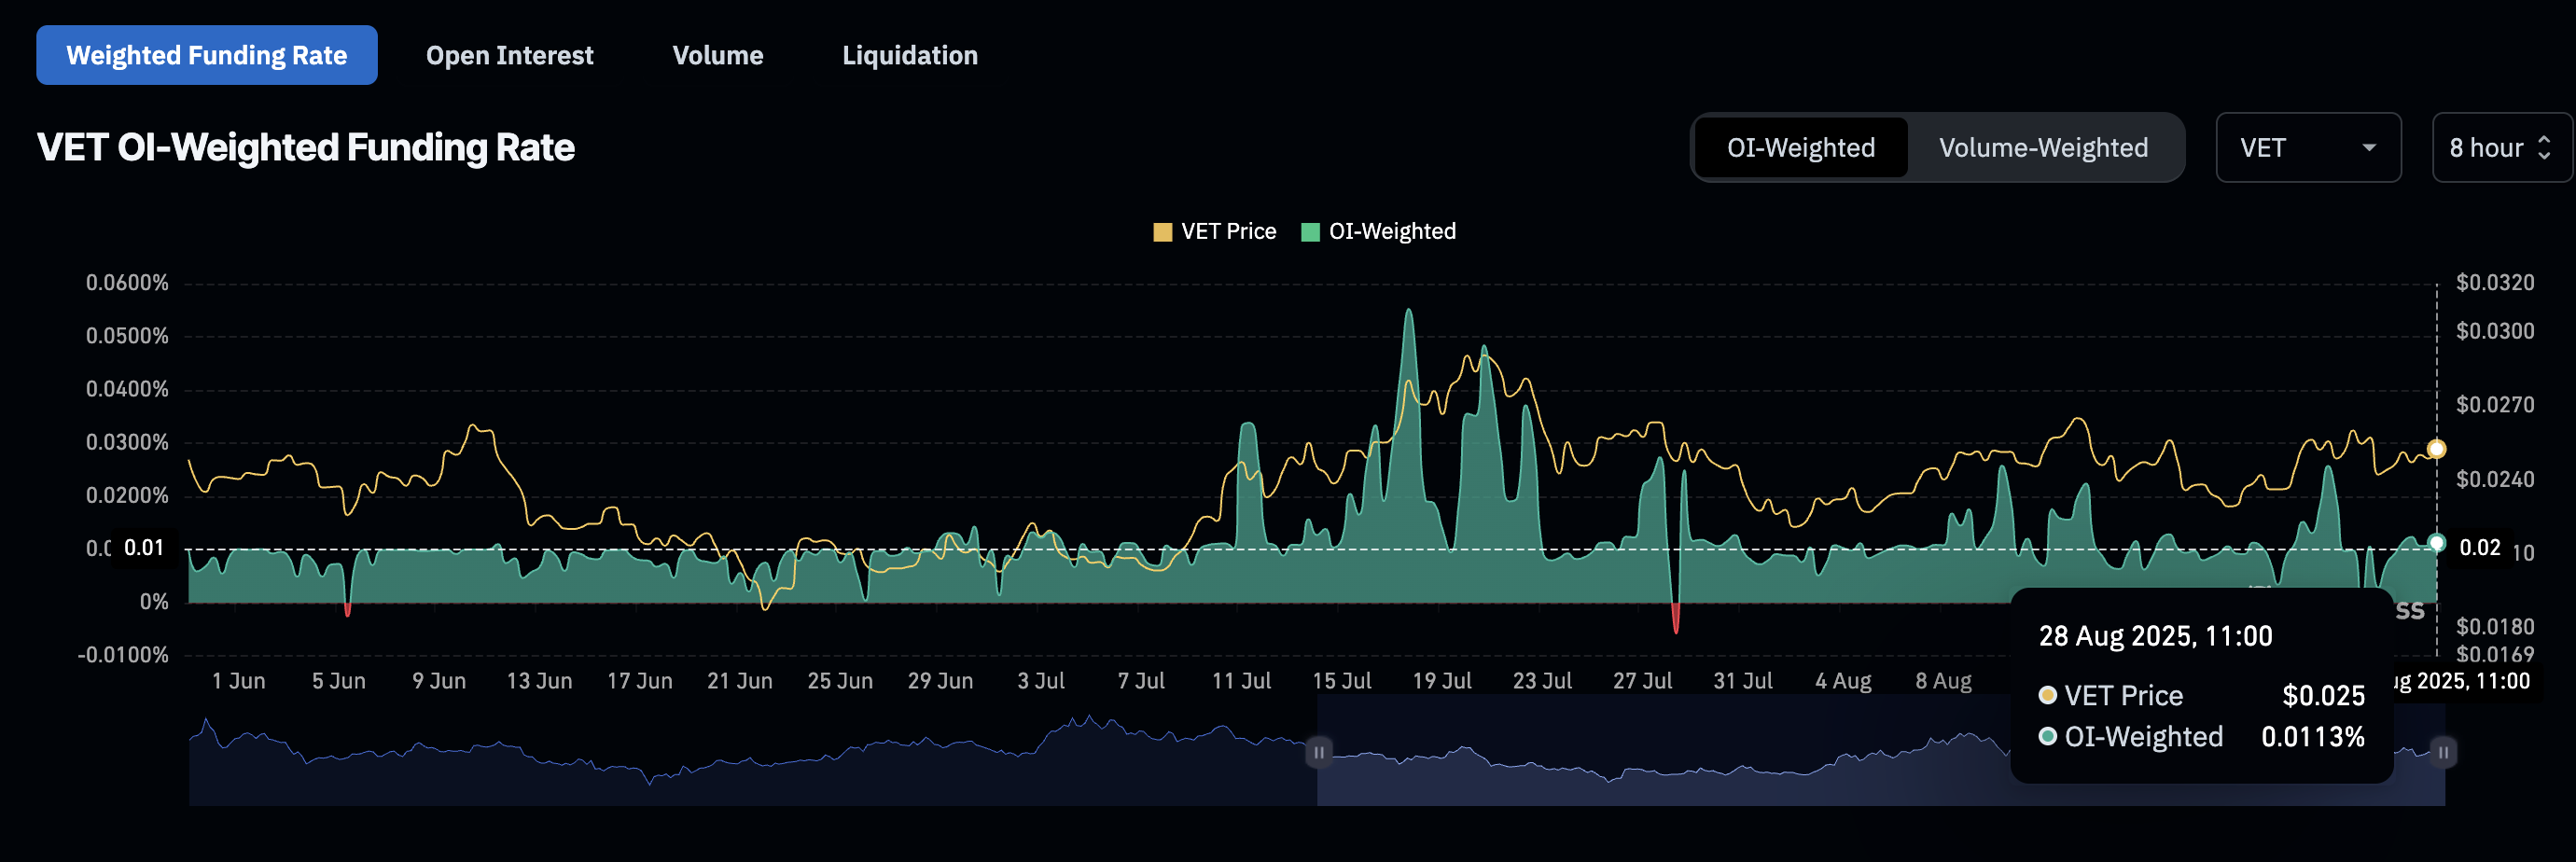Click the tooltip date "28 Aug 2025, 11:00"
Screen dimensions: 2576x862
click(x=2156, y=636)
